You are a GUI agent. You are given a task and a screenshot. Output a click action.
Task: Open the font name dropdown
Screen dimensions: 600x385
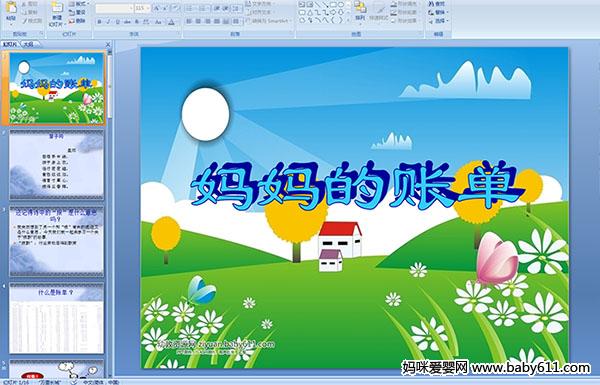pos(131,8)
